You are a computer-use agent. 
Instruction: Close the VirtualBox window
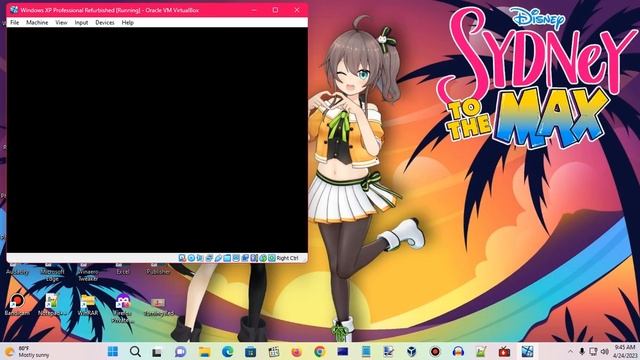297,10
